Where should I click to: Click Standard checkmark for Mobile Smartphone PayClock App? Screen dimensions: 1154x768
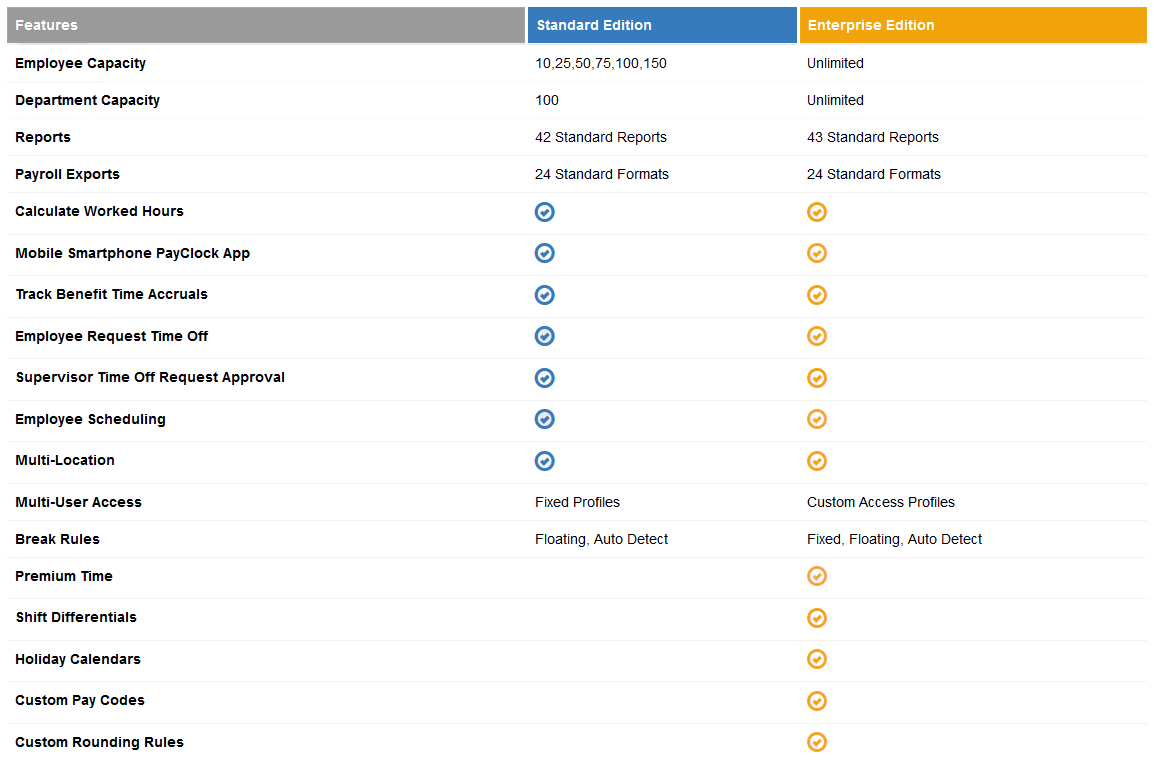[545, 253]
